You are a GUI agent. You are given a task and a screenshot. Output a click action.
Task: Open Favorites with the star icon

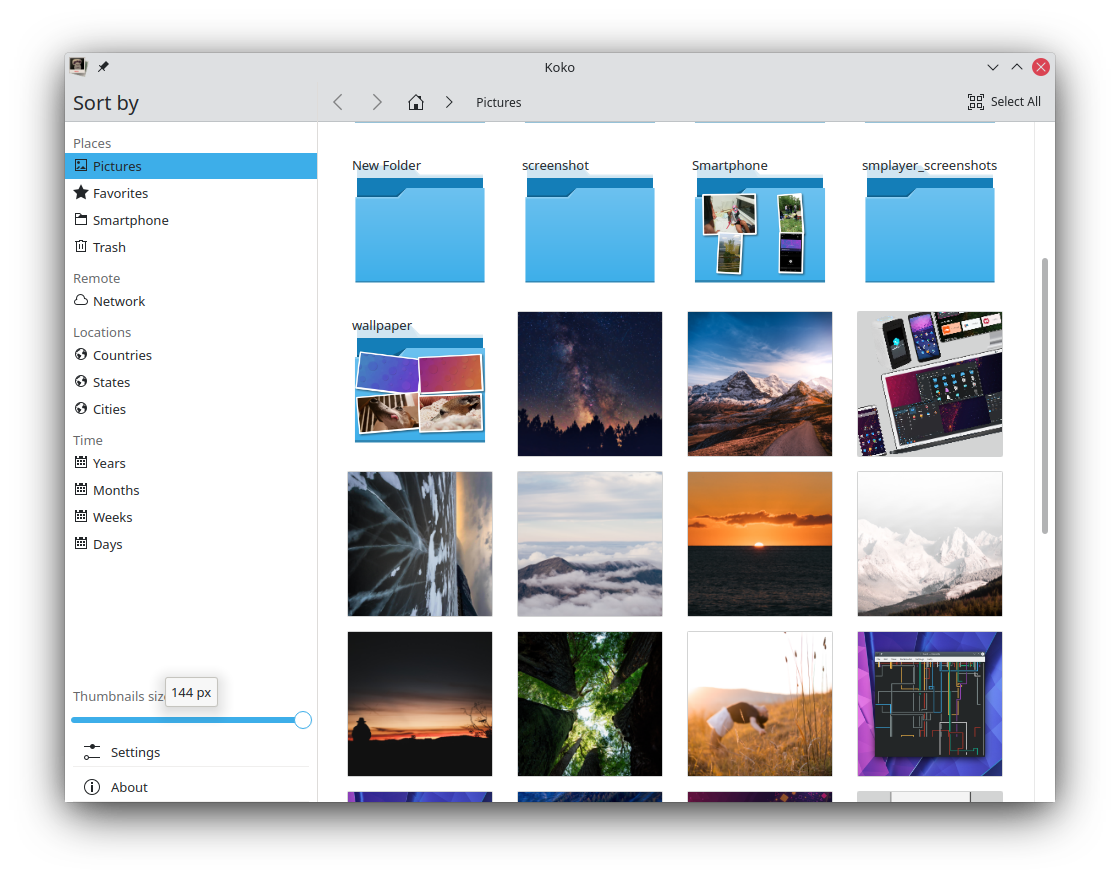[82, 193]
